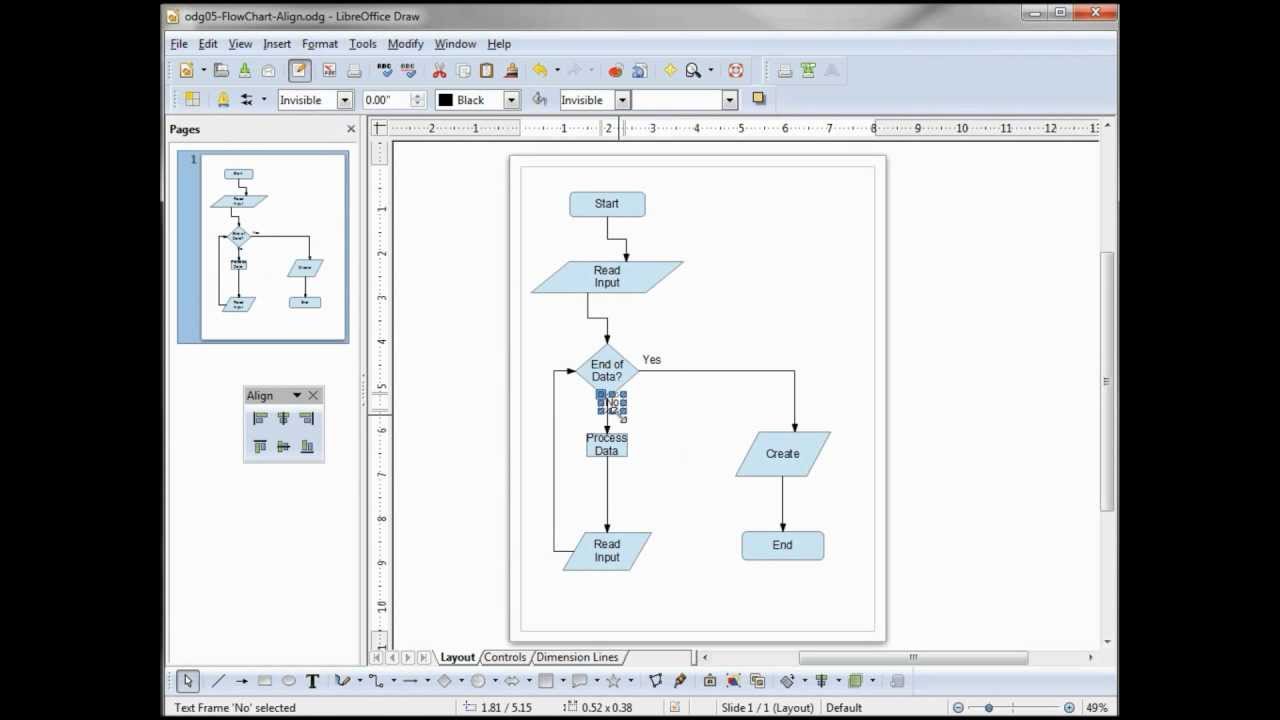Click the Spelling check ABC icon
The width and height of the screenshot is (1280, 720).
(385, 70)
